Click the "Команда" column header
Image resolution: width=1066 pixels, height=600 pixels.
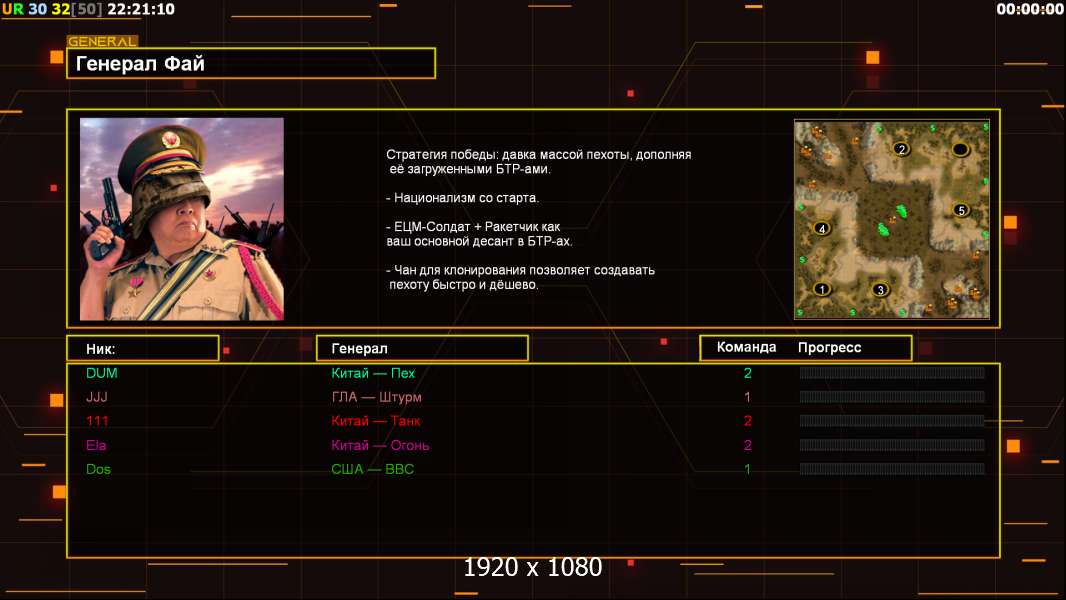tap(746, 347)
